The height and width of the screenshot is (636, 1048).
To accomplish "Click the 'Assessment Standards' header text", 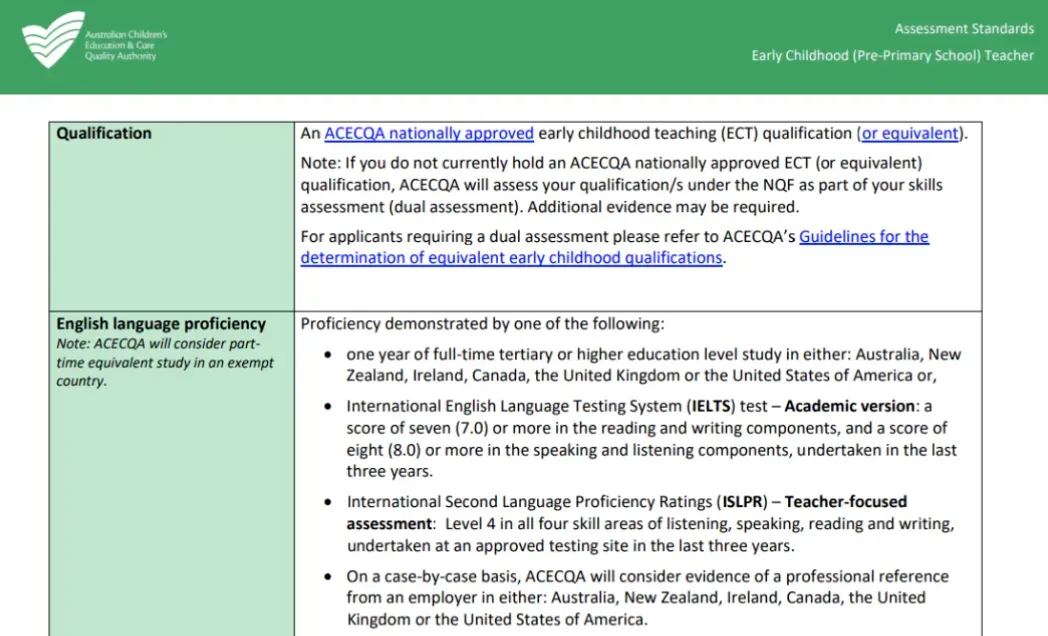I will click(964, 29).
